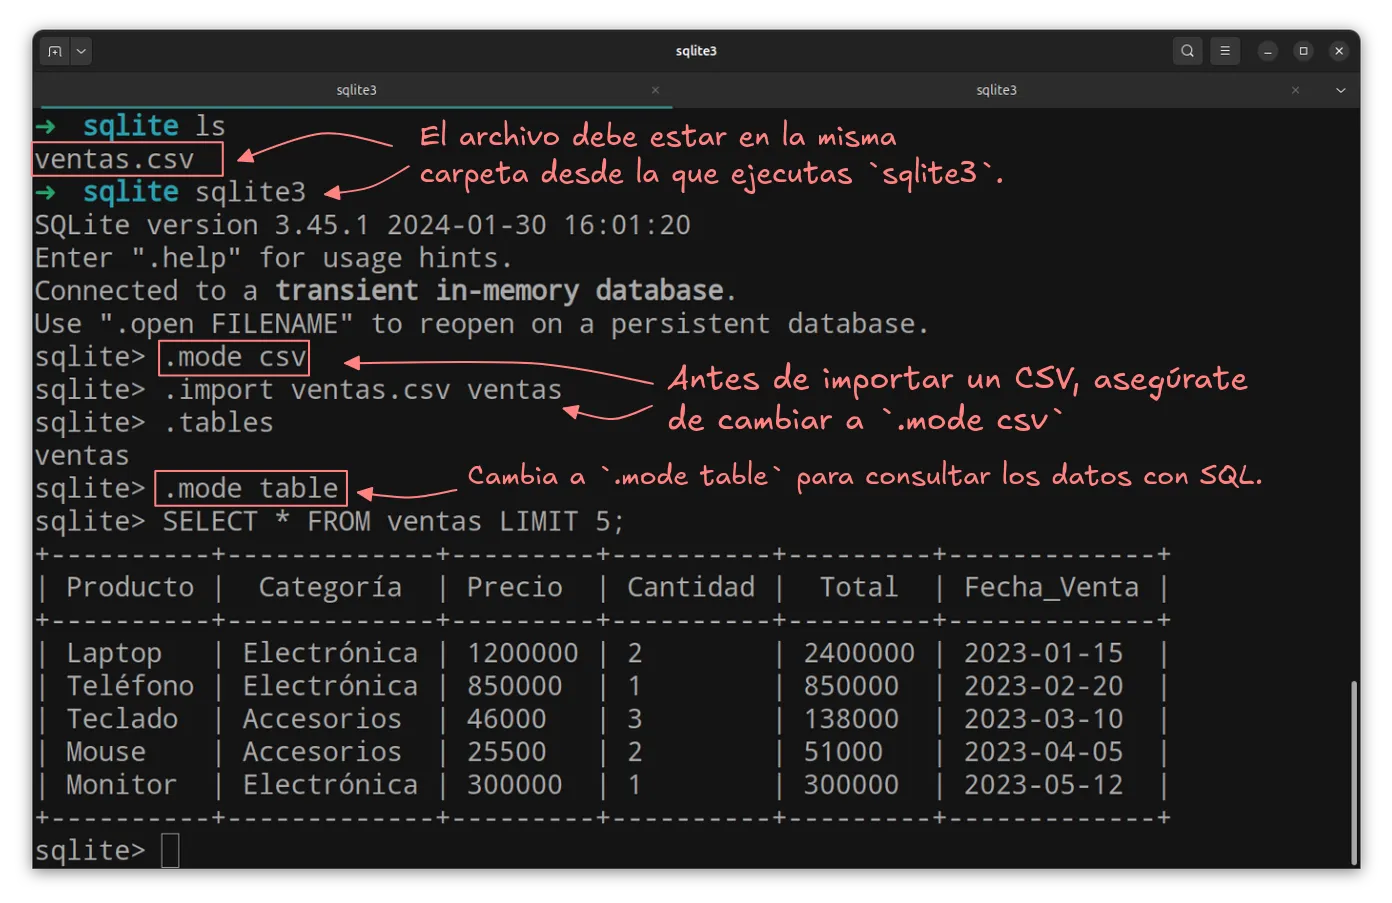Image resolution: width=1392 pixels, height=903 pixels.
Task: Click the cursor block at the last sqlite> prompt
Action: click(x=170, y=851)
